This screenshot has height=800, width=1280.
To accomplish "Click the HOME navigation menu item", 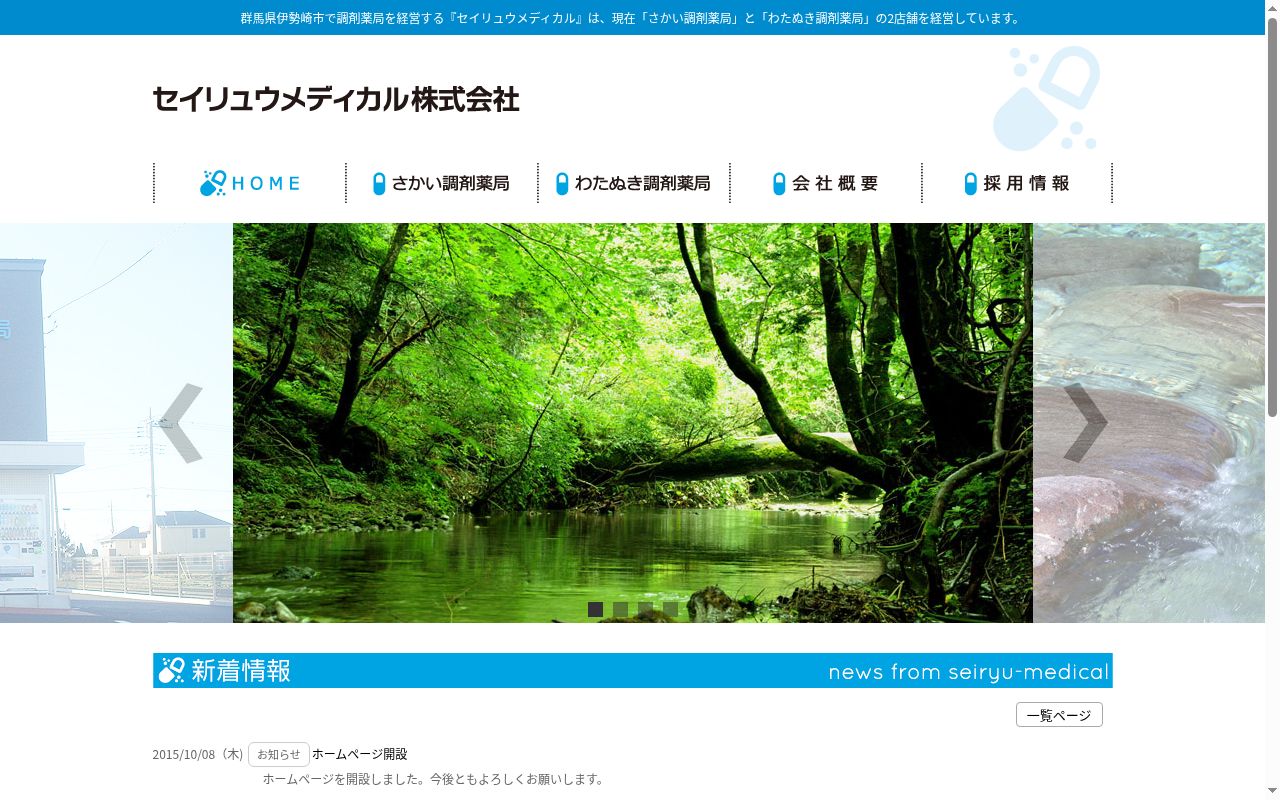I will (x=250, y=183).
